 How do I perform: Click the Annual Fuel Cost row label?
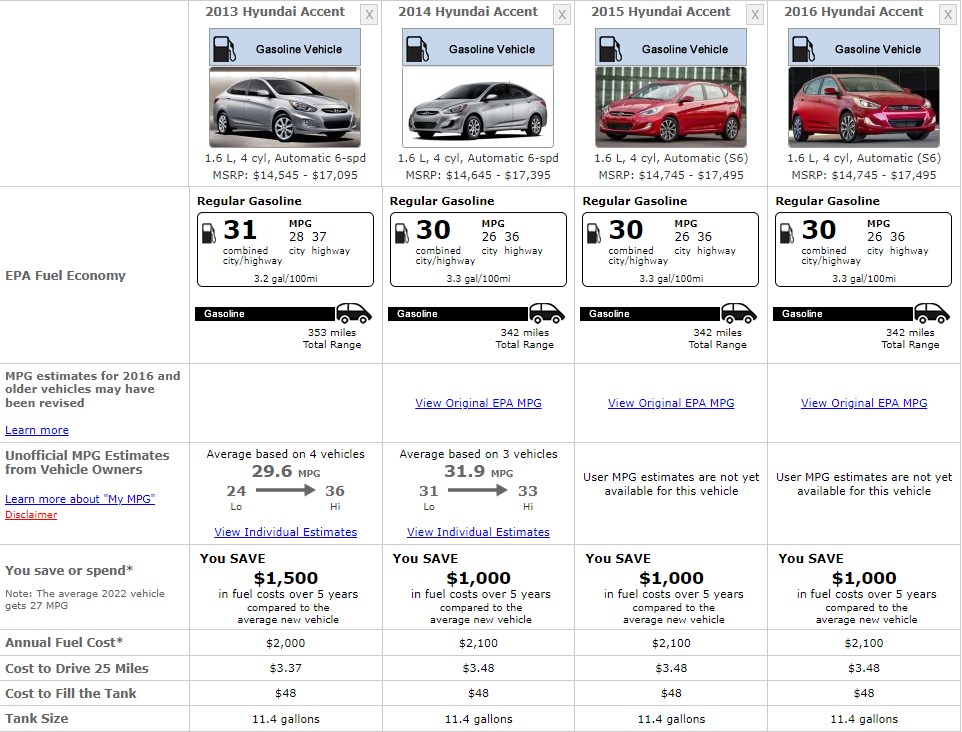pyautogui.click(x=64, y=642)
